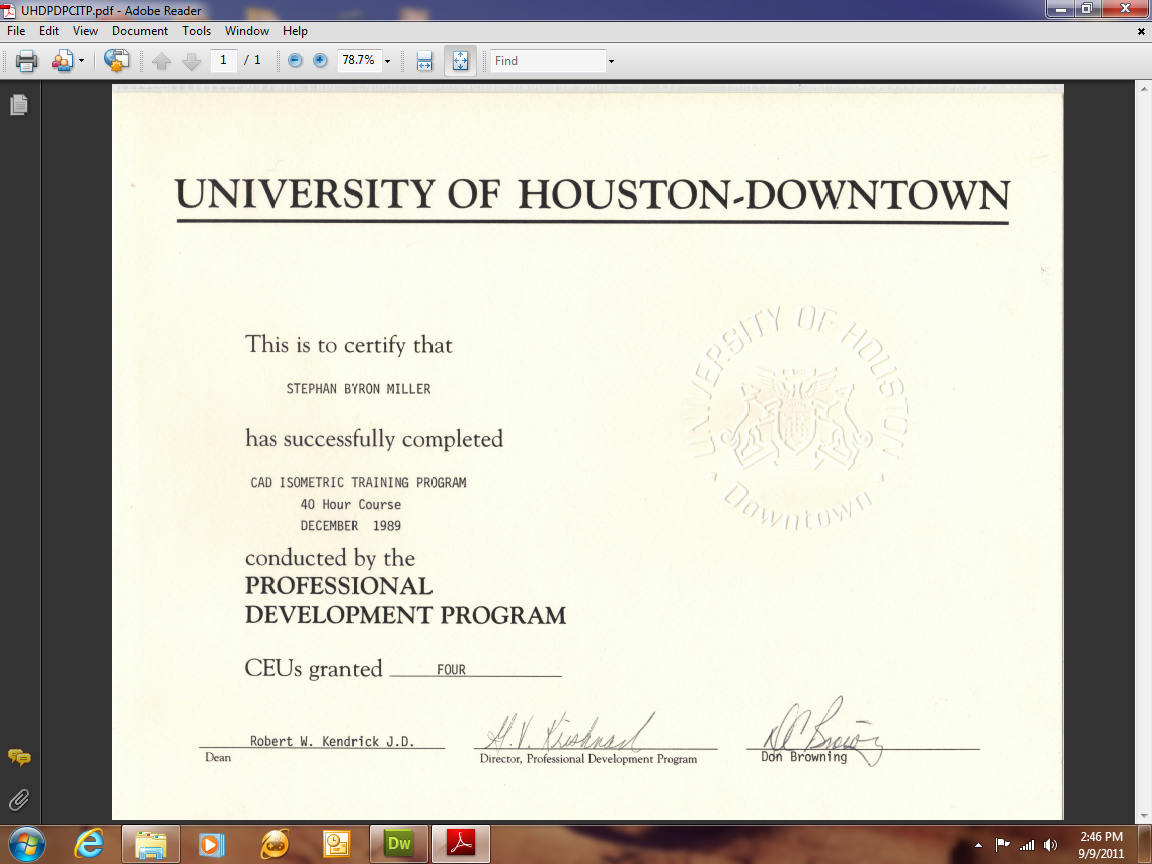The image size is (1152, 864).
Task: Open the Document menu
Action: tap(140, 31)
